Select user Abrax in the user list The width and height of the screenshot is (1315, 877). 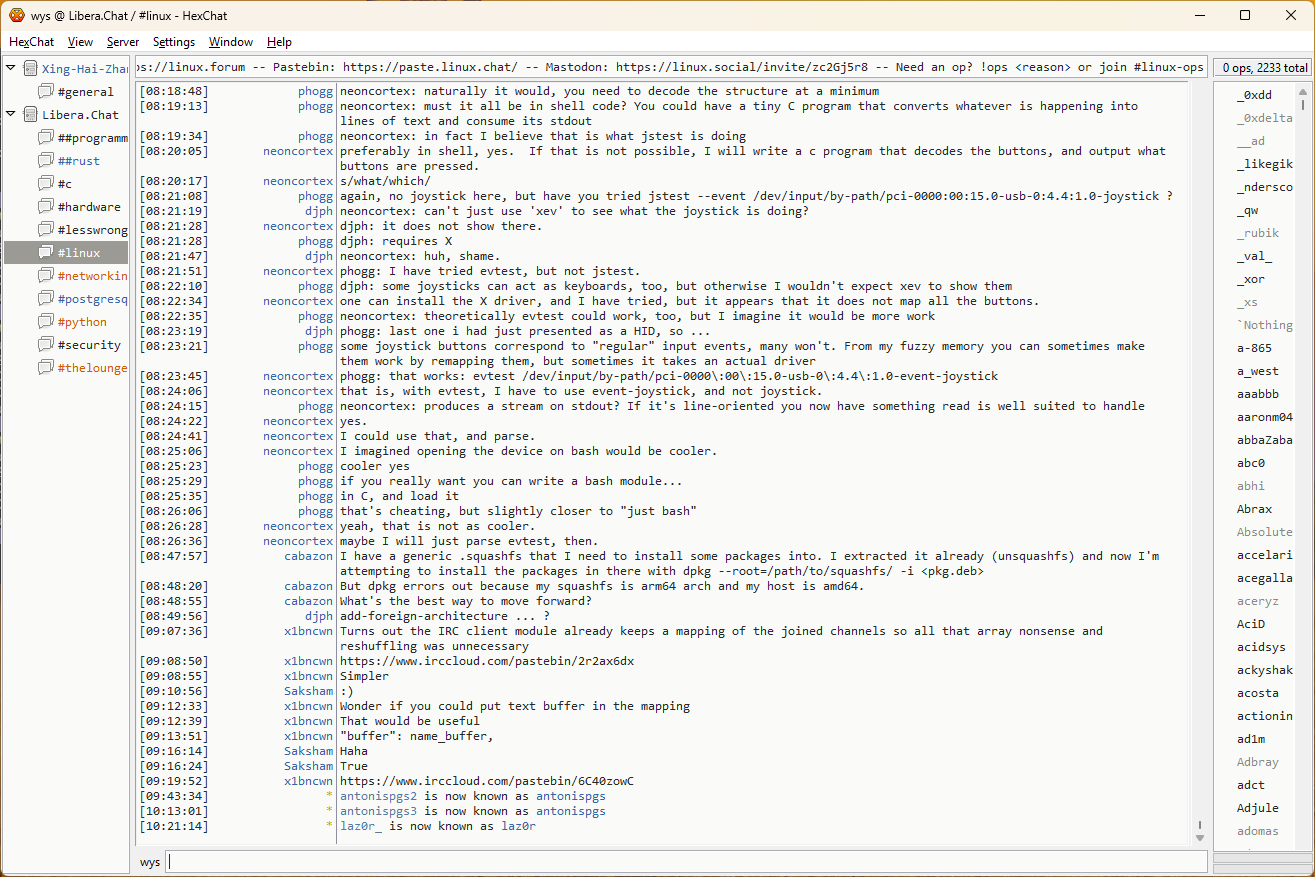pyautogui.click(x=1254, y=509)
